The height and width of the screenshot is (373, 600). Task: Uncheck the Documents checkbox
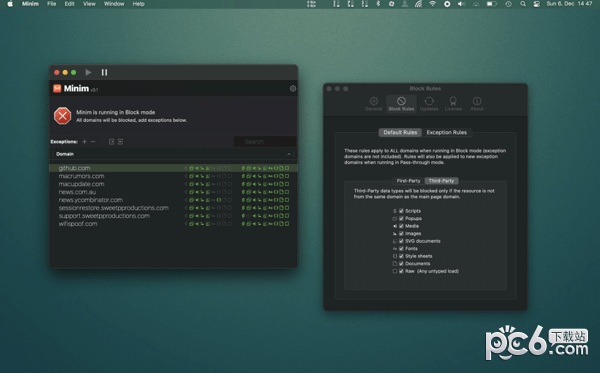401,264
